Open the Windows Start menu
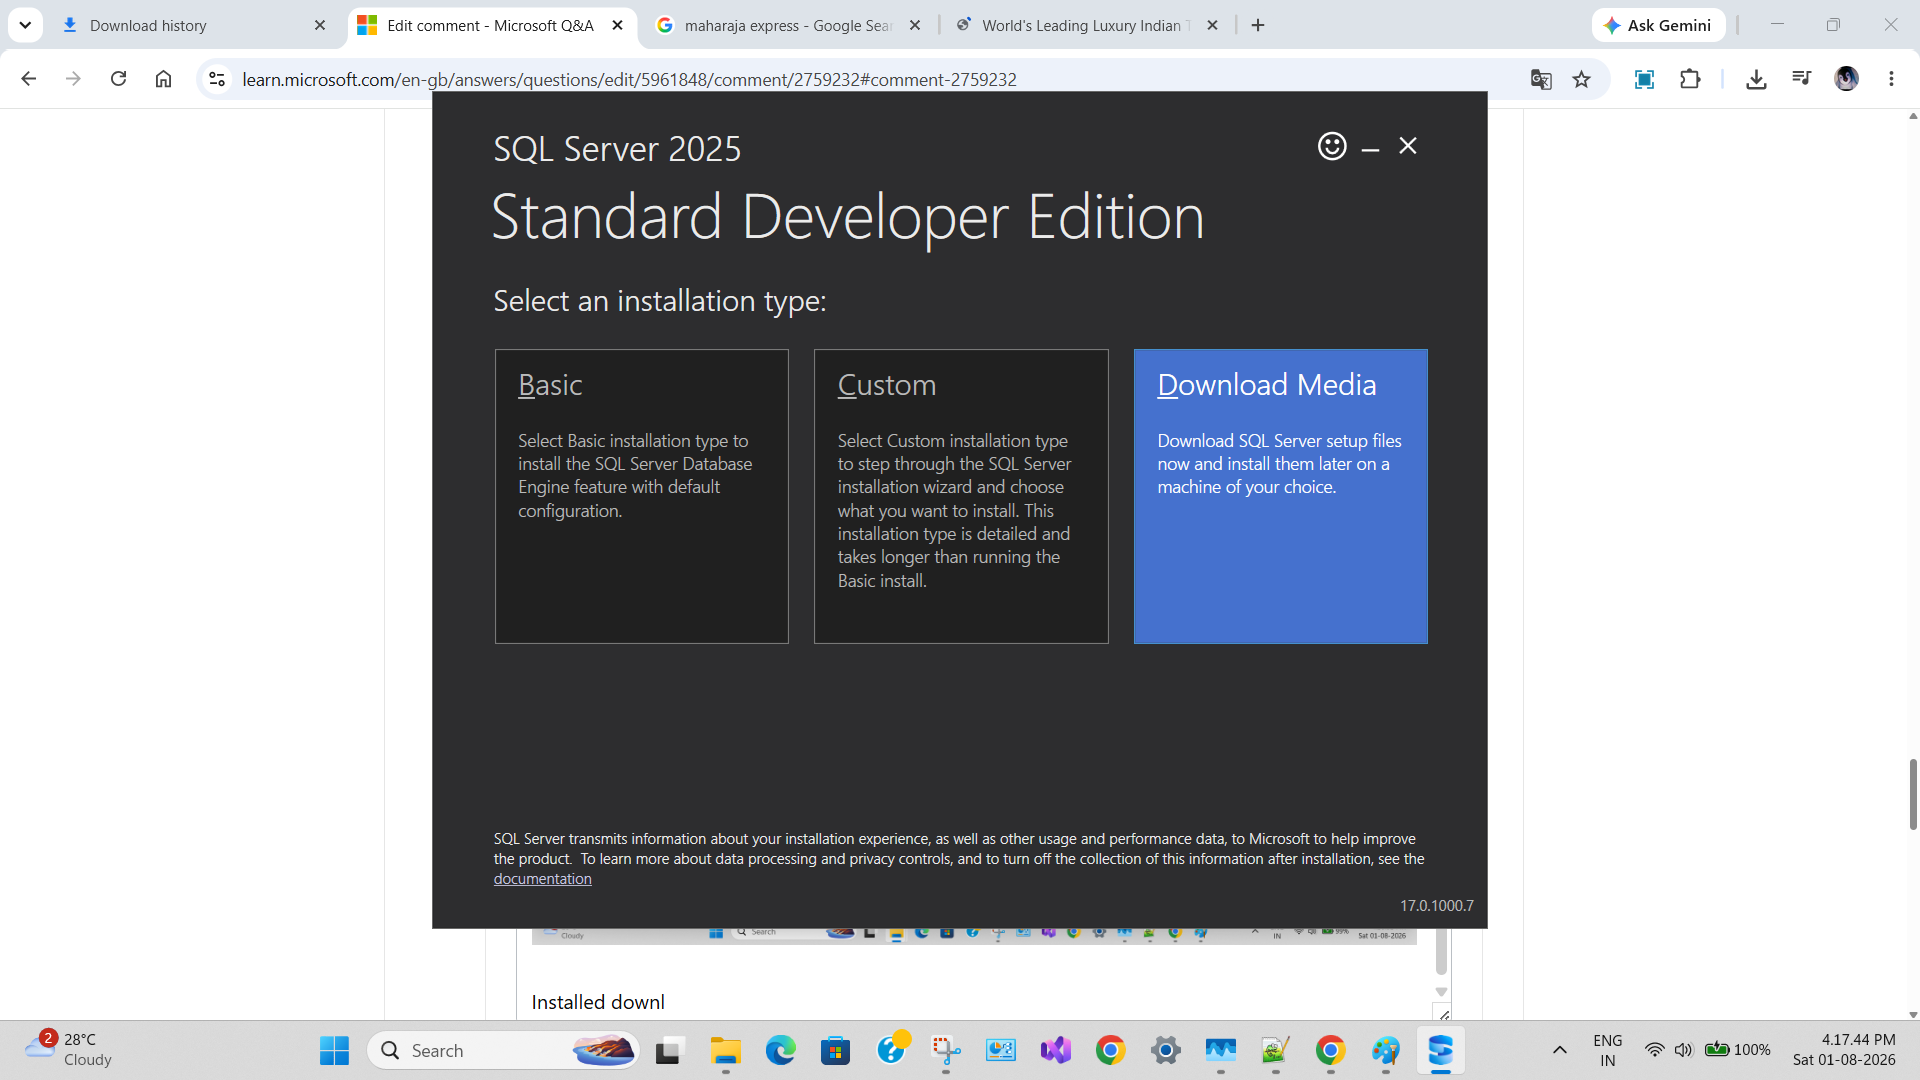 pos(334,1050)
